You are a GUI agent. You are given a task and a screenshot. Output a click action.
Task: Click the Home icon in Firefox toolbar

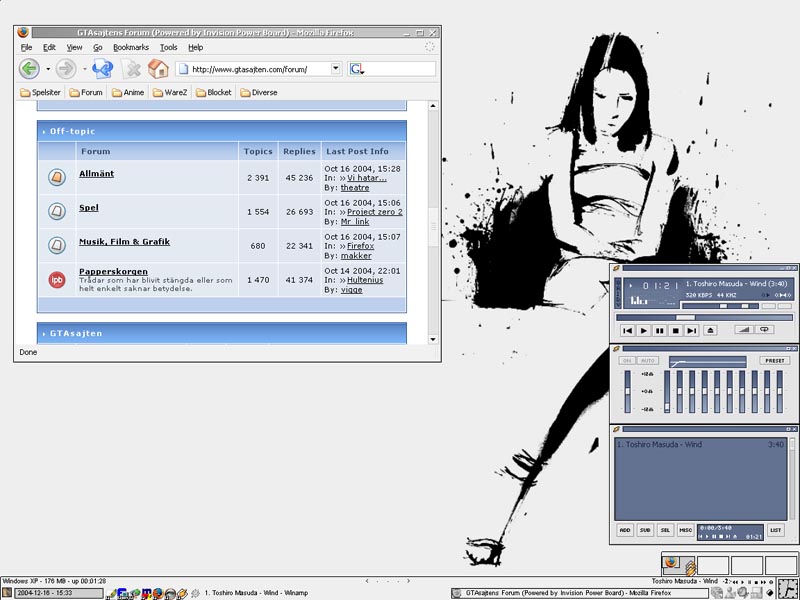158,69
